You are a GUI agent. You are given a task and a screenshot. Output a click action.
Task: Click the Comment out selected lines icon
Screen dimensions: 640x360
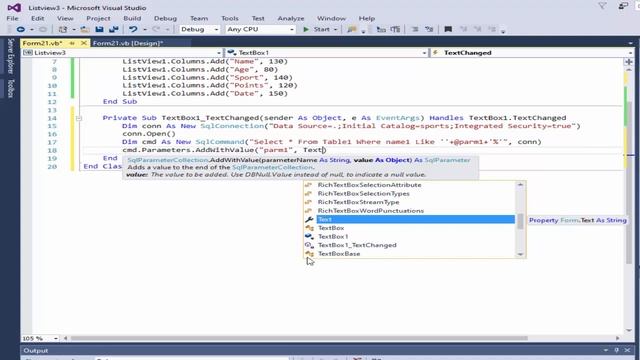[415, 29]
